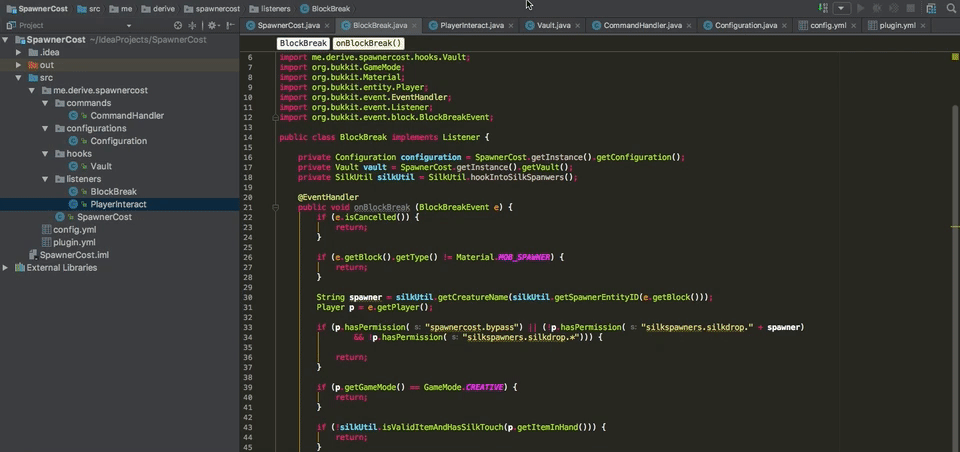
Task: Collapse the hooks package
Action: click(45, 154)
